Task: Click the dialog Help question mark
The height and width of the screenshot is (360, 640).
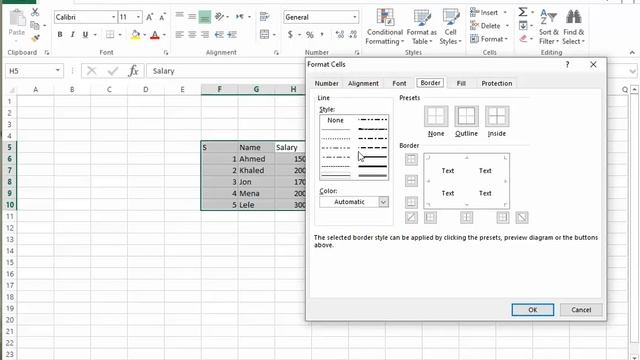Action: 567,64
